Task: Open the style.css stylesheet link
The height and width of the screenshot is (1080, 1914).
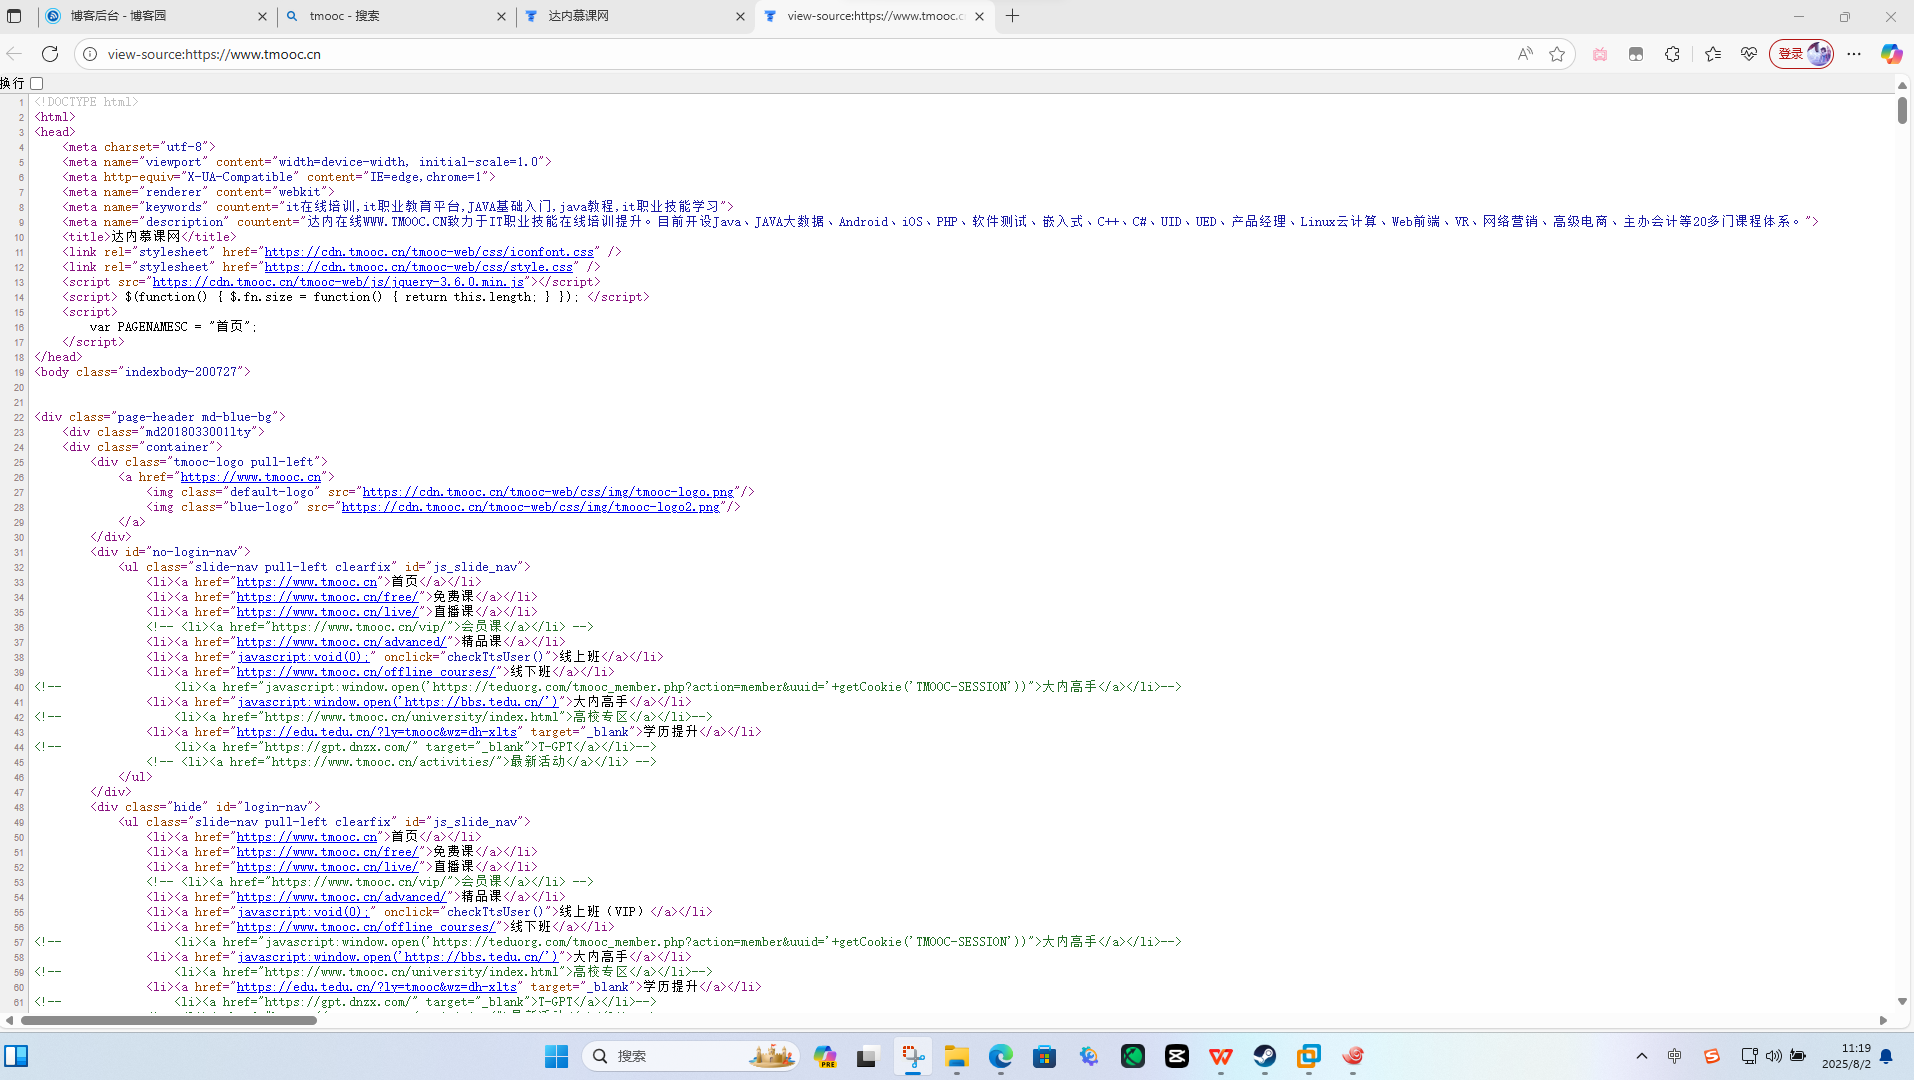Action: [419, 267]
